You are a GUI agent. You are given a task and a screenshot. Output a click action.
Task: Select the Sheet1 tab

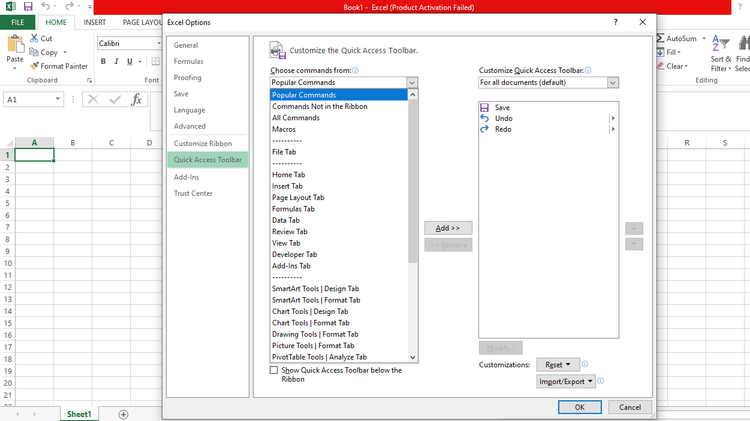coord(79,414)
